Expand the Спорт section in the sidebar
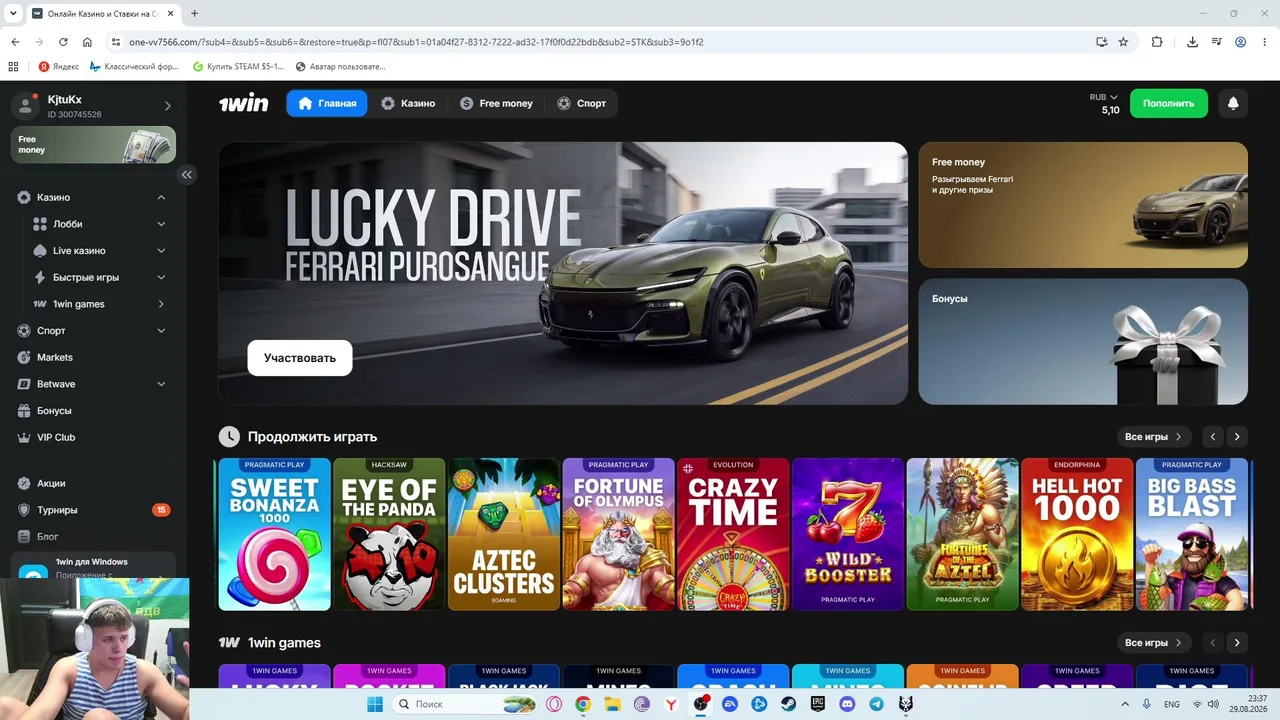Screen dimensions: 1280x720 [161, 330]
